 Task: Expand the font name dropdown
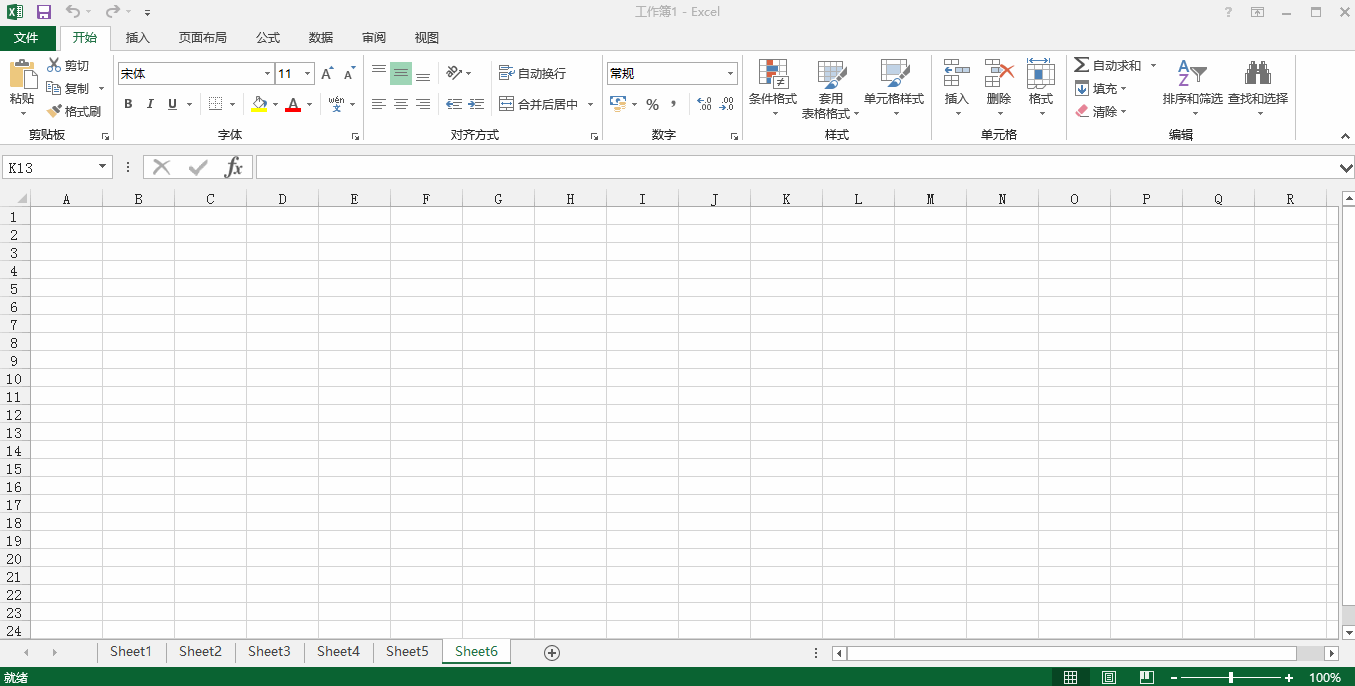click(x=267, y=73)
